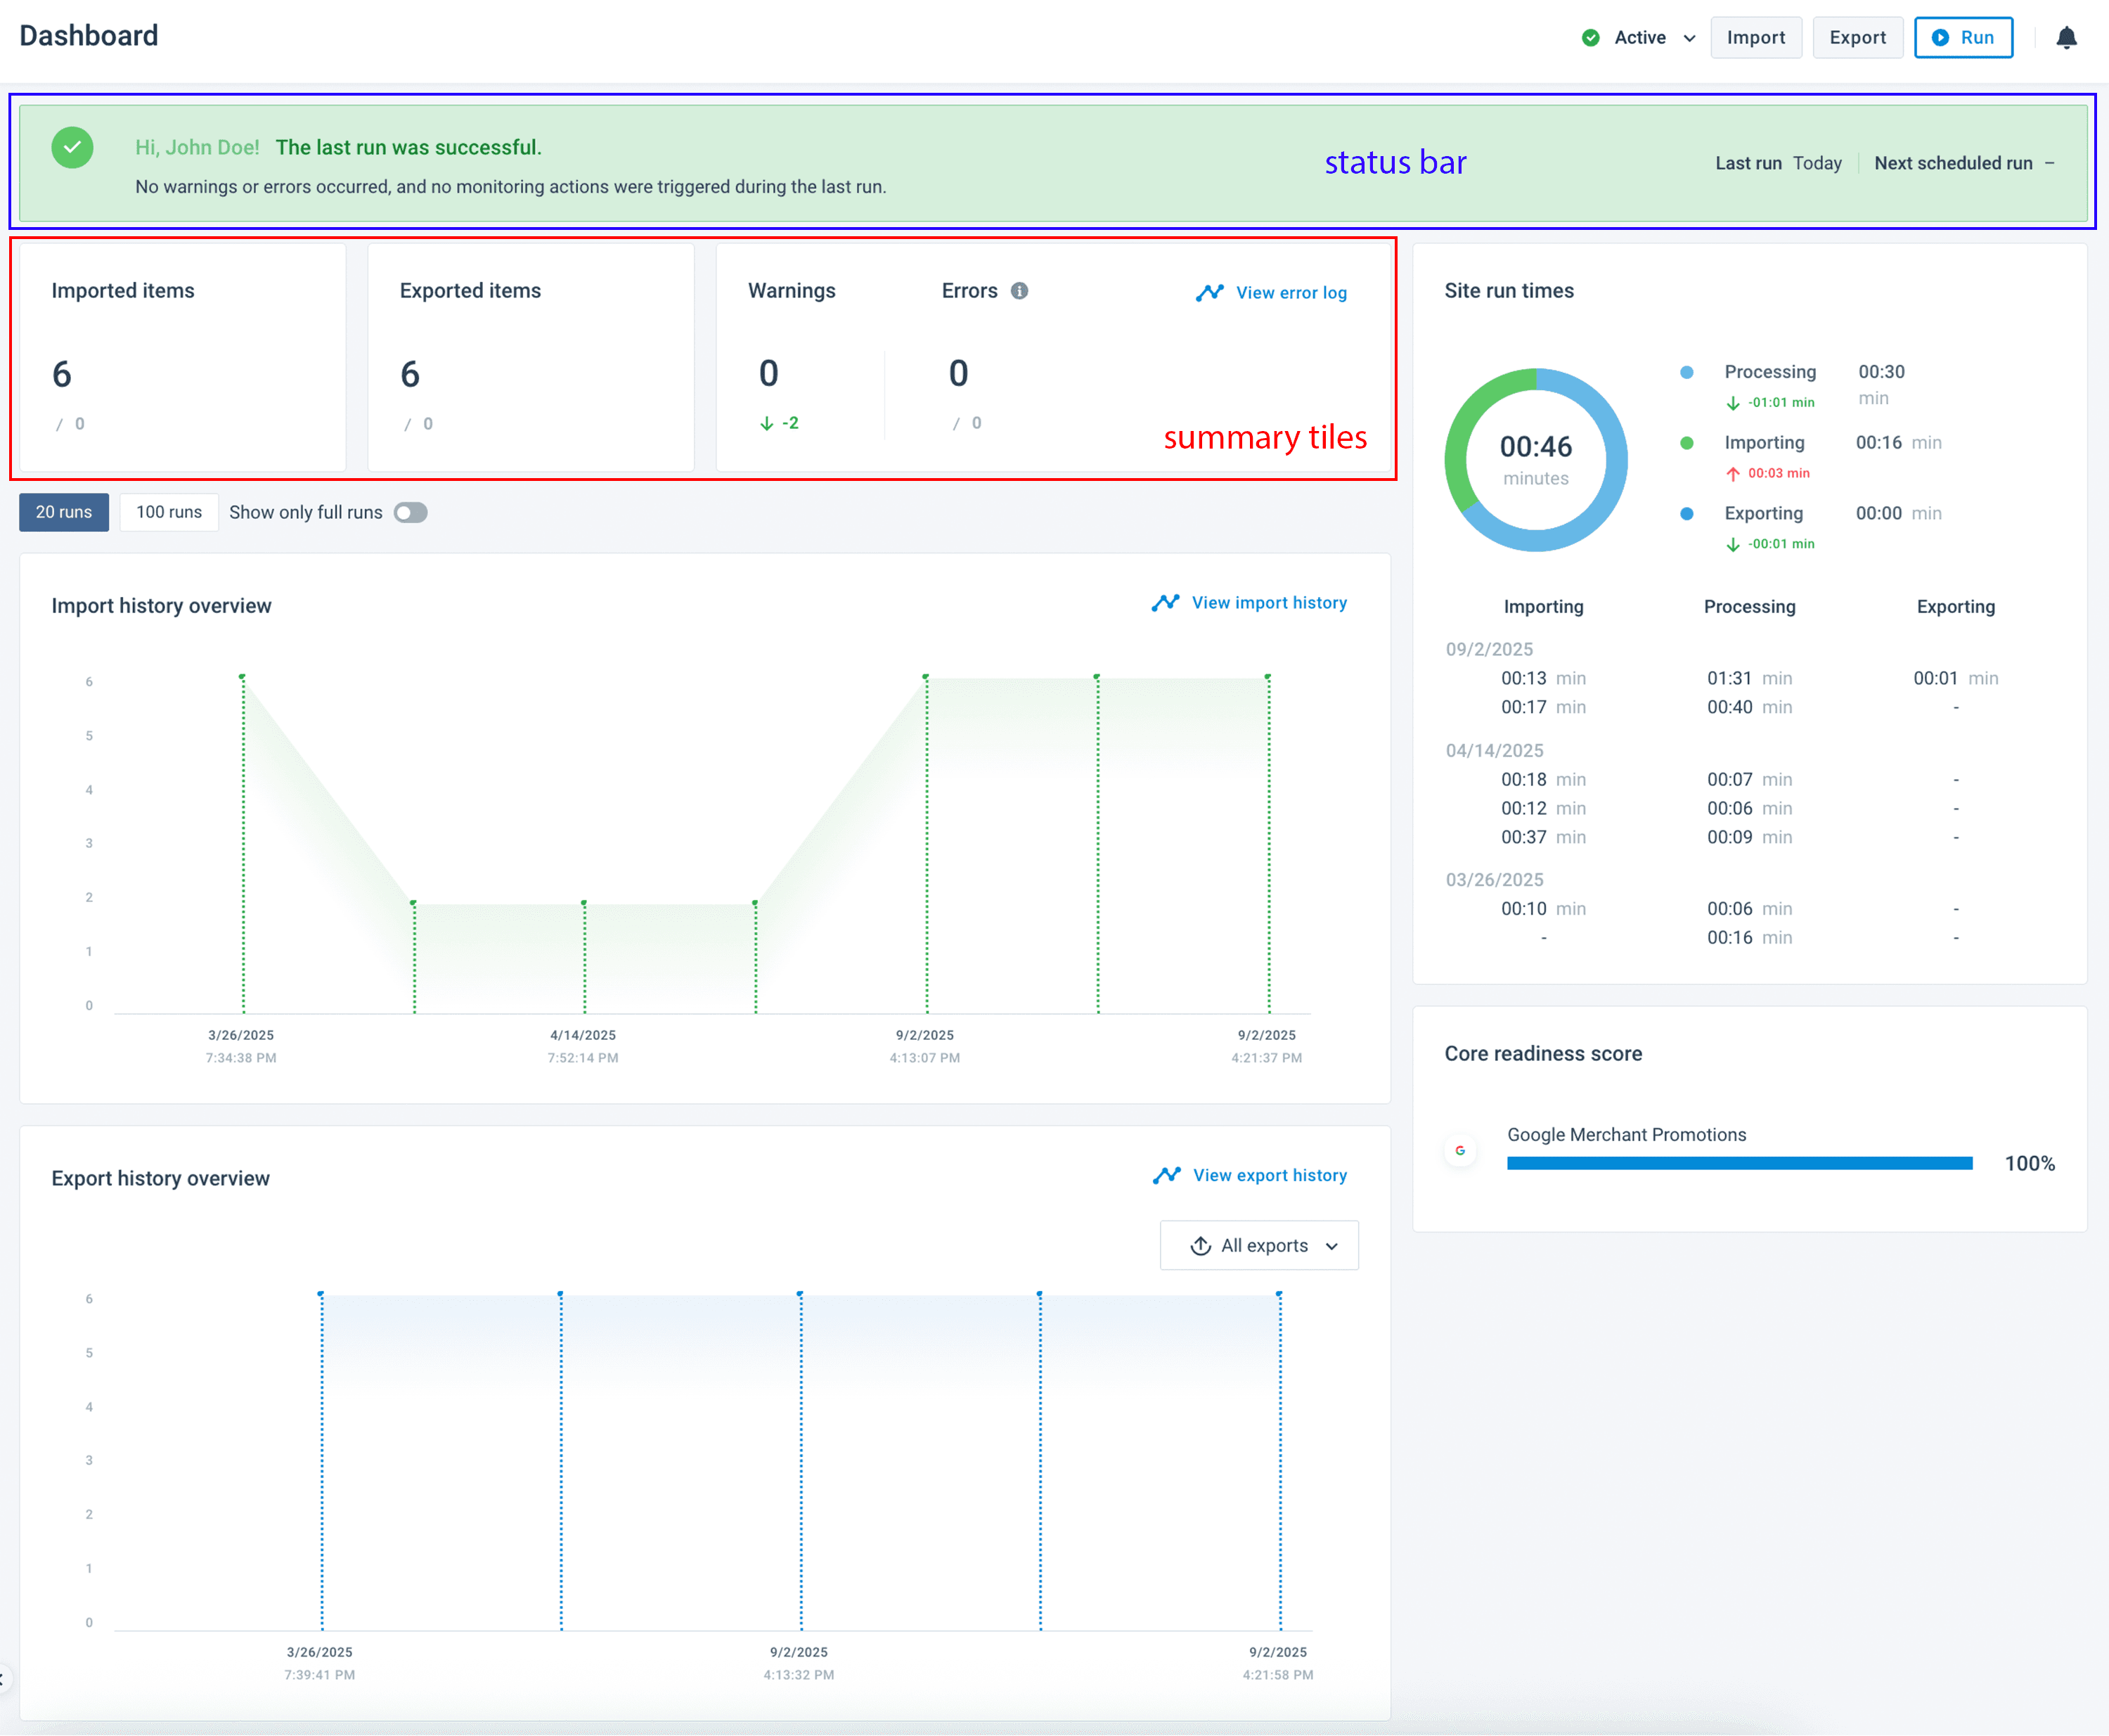The image size is (2109, 1736).
Task: Click the Google Merchant Promotions logo icon
Action: click(x=1460, y=1151)
